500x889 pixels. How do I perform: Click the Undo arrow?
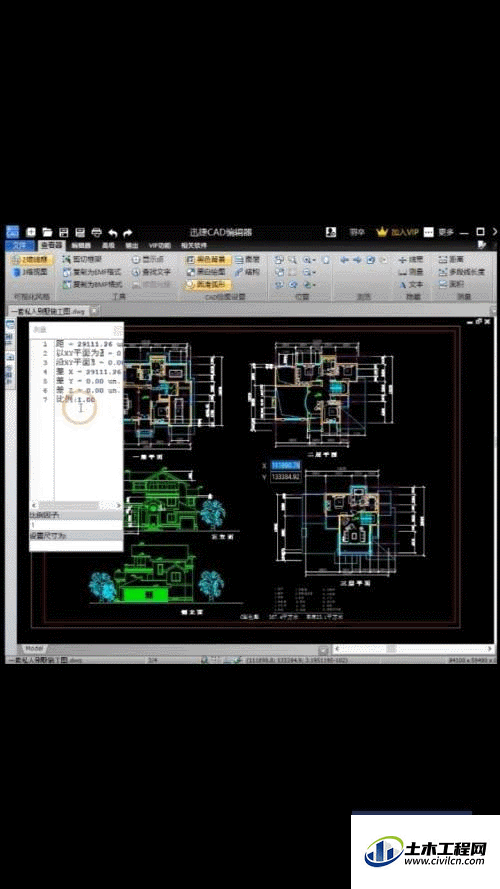click(x=113, y=232)
